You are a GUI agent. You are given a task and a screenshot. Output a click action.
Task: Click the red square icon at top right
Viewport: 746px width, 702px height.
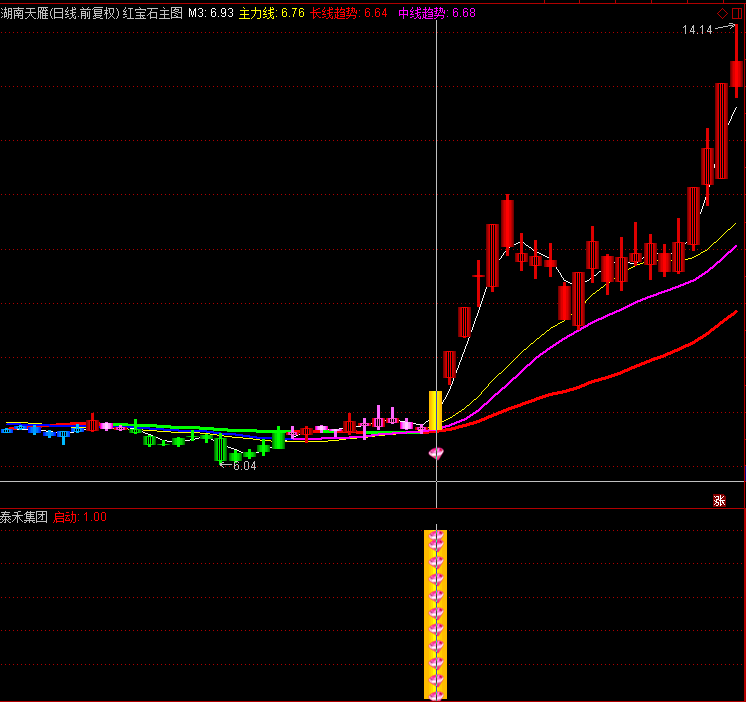737,12
